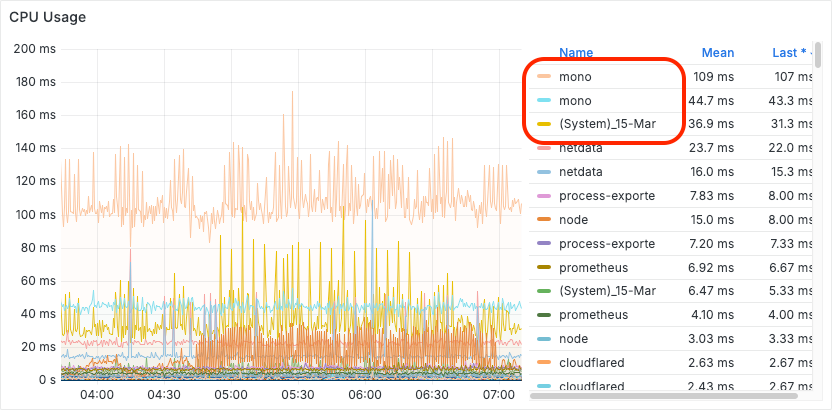Click the blue swatch of node 3.03 ms

tap(543, 338)
